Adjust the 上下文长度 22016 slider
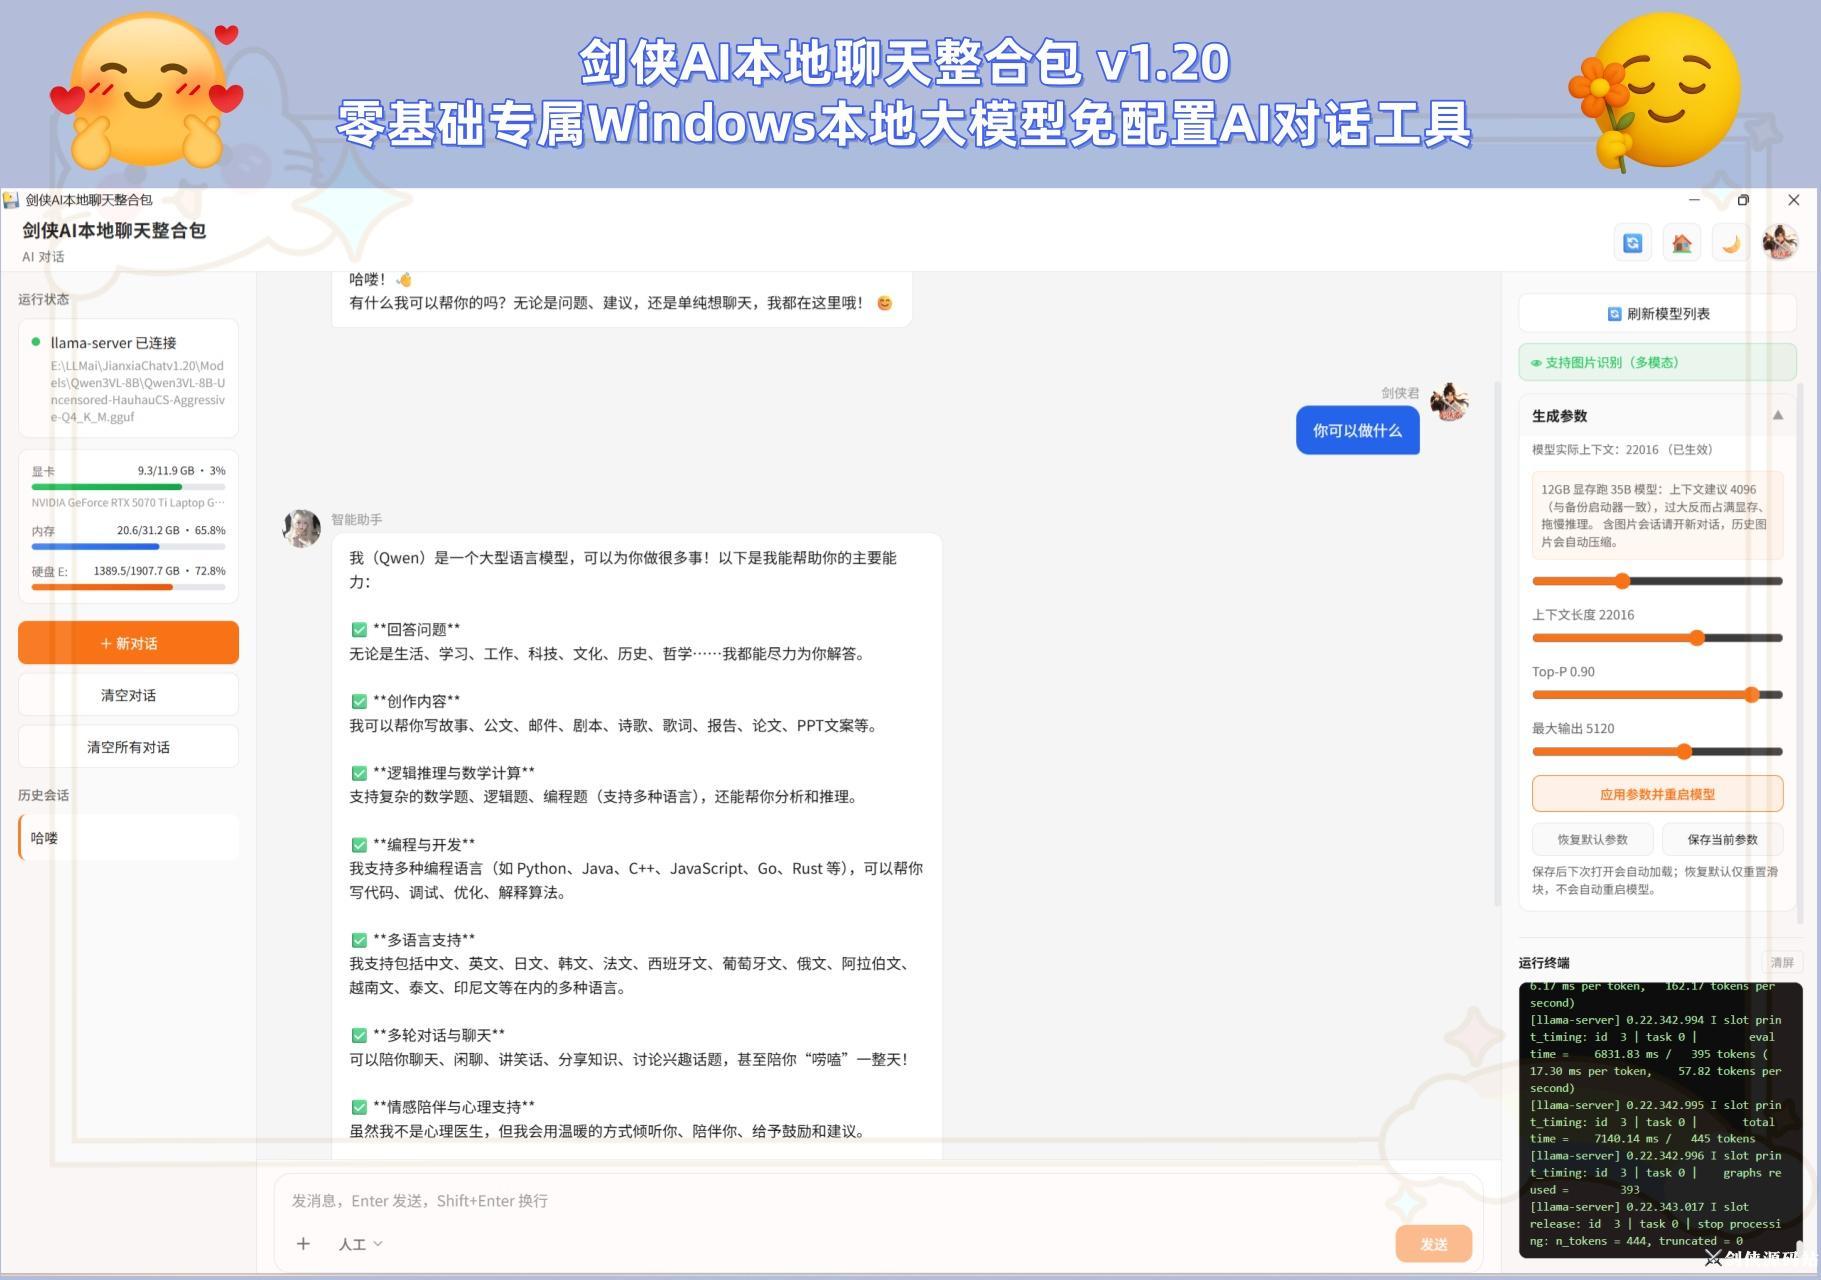This screenshot has height=1280, width=1821. coord(1657,637)
